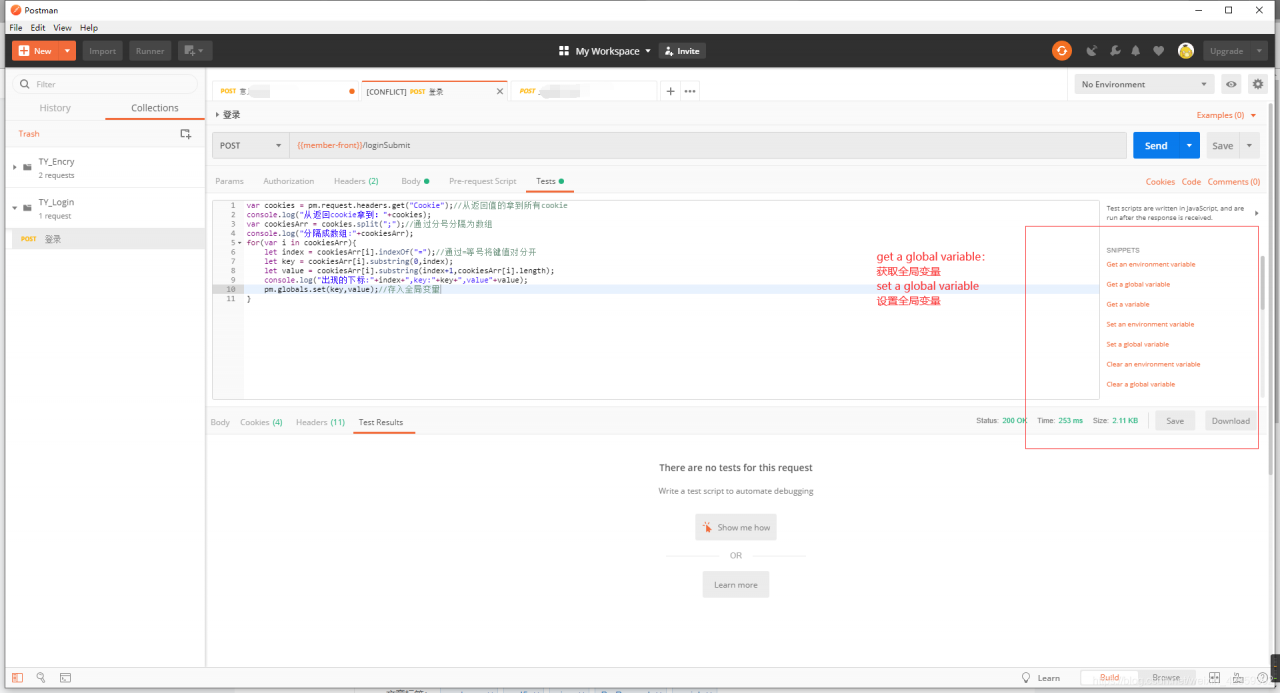This screenshot has height=693, width=1280.
Task: Open manage environments gear icon
Action: pyautogui.click(x=1258, y=84)
